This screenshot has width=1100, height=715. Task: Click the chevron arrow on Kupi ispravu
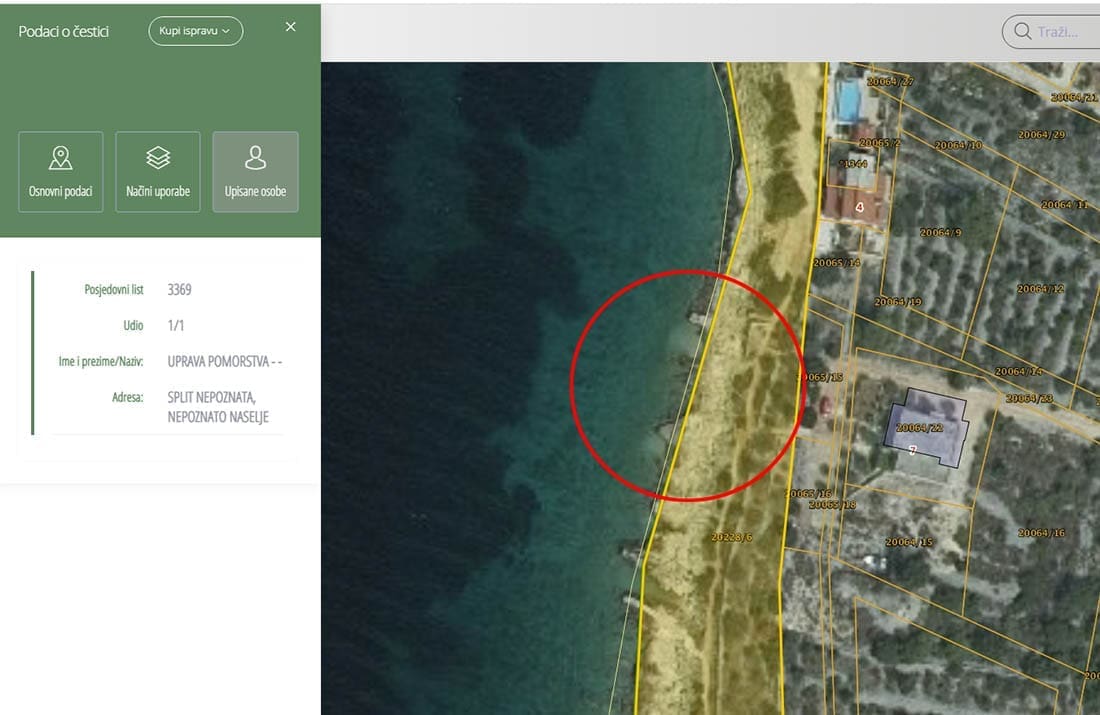227,32
